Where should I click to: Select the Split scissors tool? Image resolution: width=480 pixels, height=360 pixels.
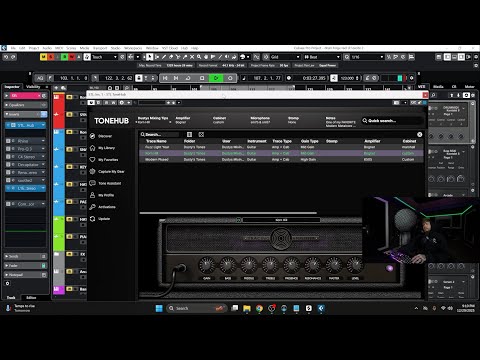pos(178,57)
